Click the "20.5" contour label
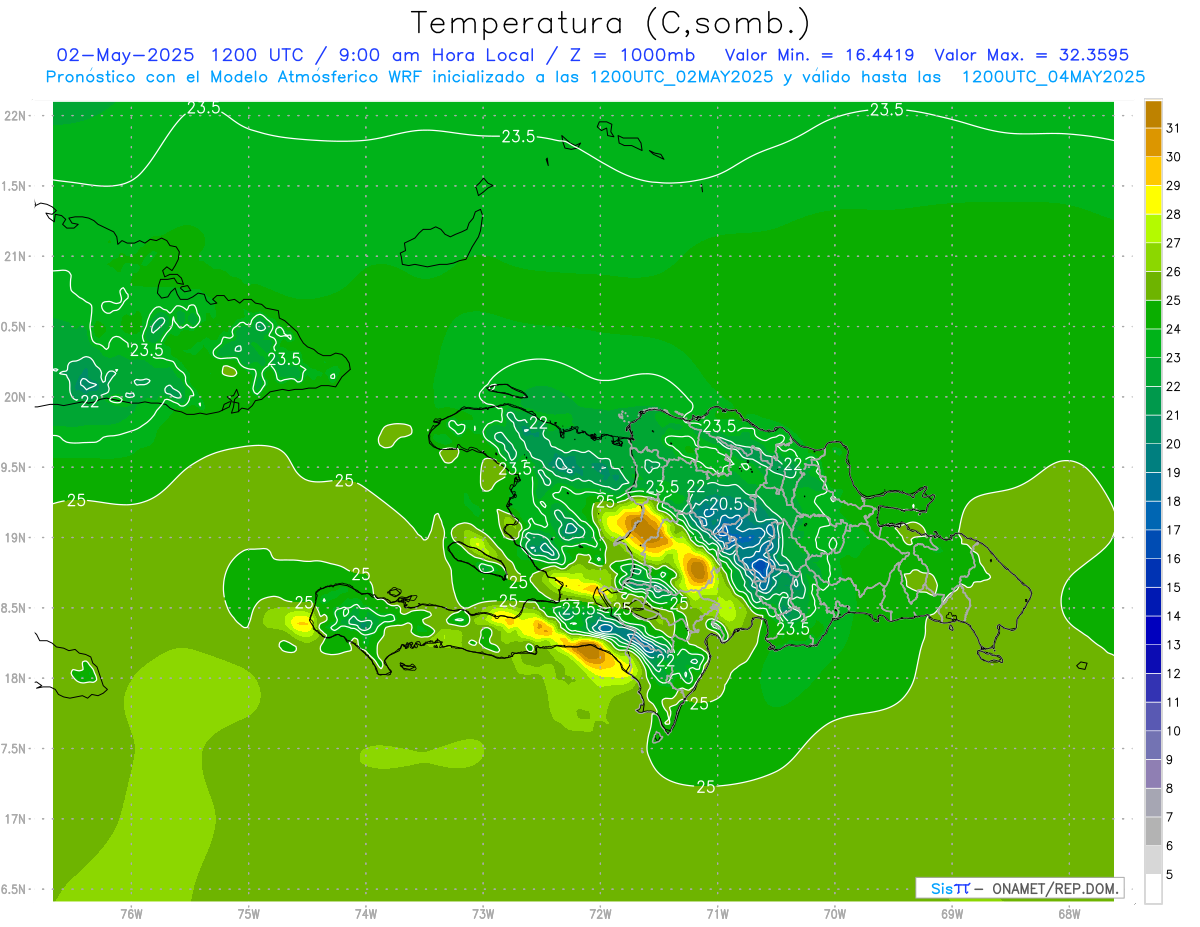 point(726,505)
